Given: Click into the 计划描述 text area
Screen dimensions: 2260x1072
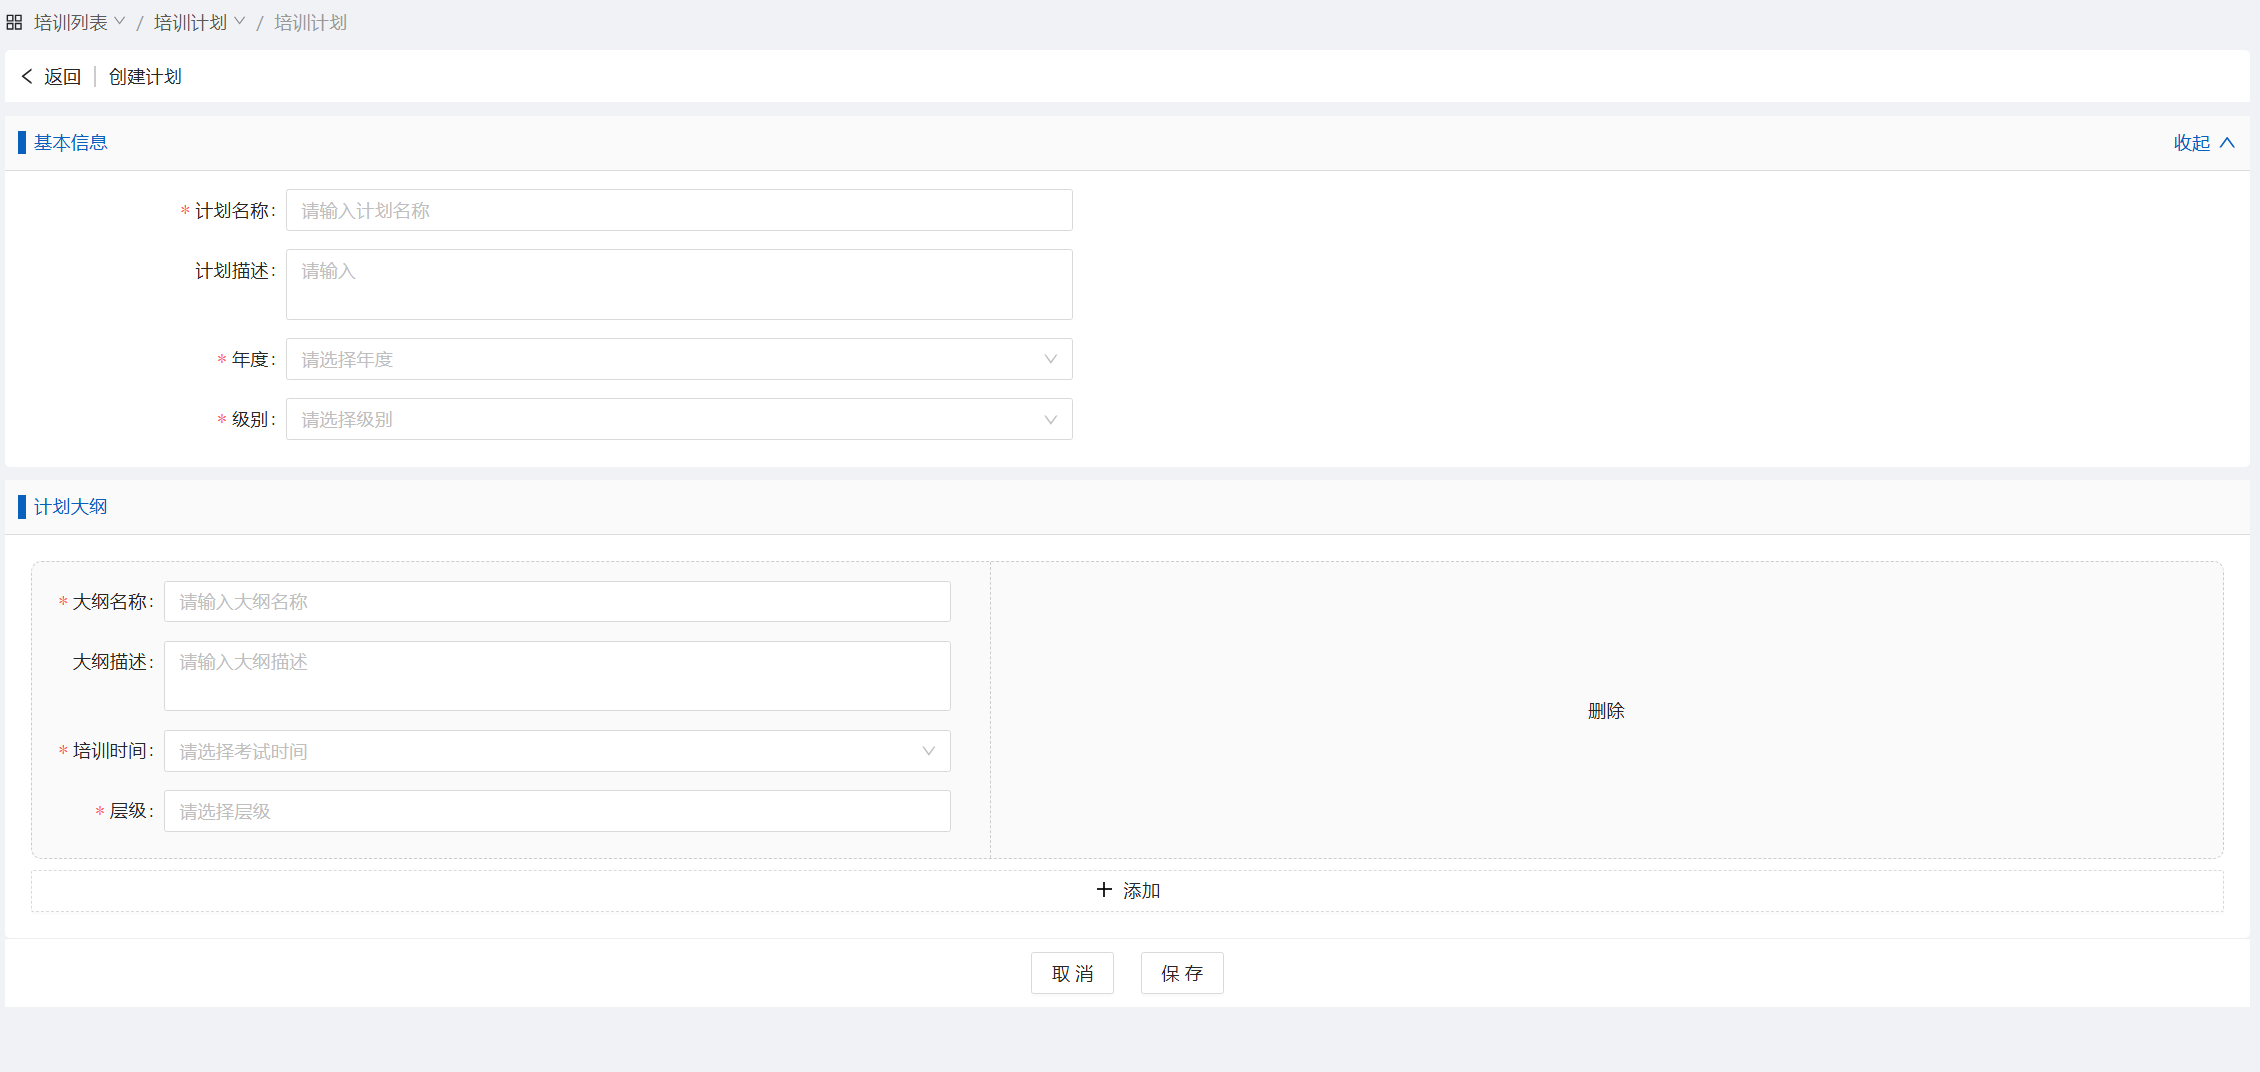Looking at the screenshot, I should (x=679, y=285).
